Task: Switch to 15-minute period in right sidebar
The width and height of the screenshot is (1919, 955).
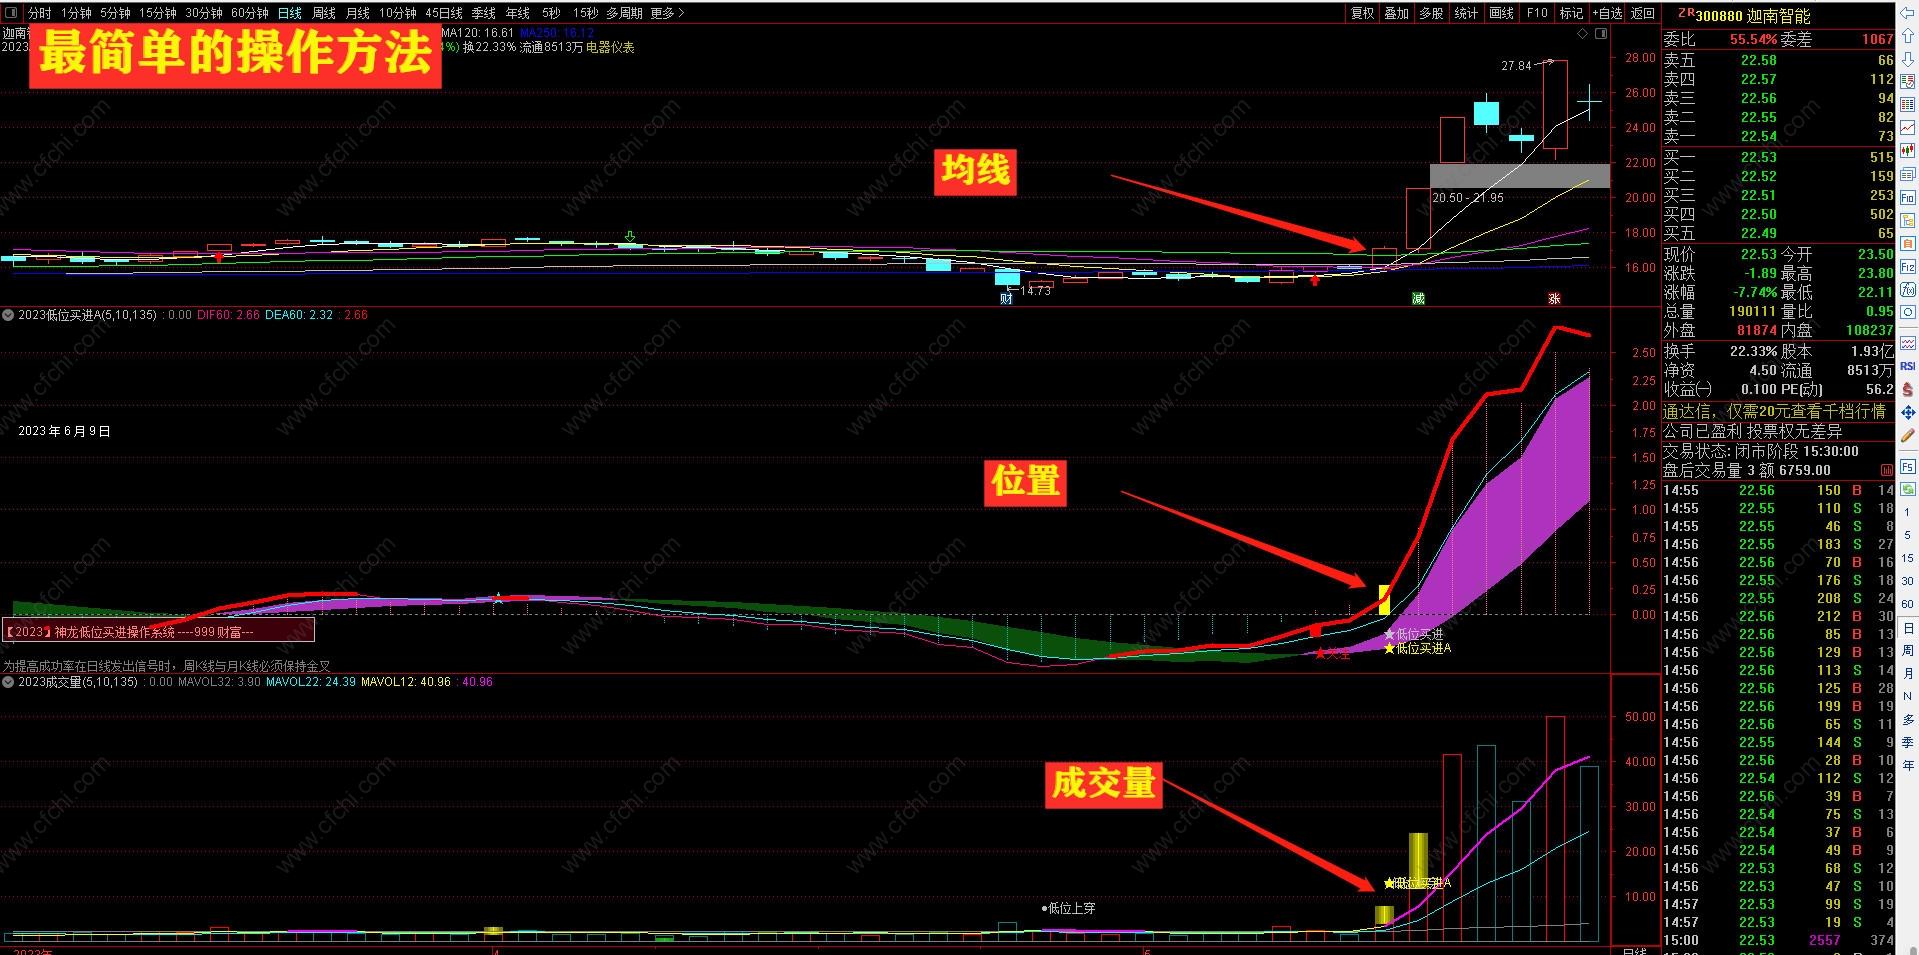Action: click(1907, 558)
